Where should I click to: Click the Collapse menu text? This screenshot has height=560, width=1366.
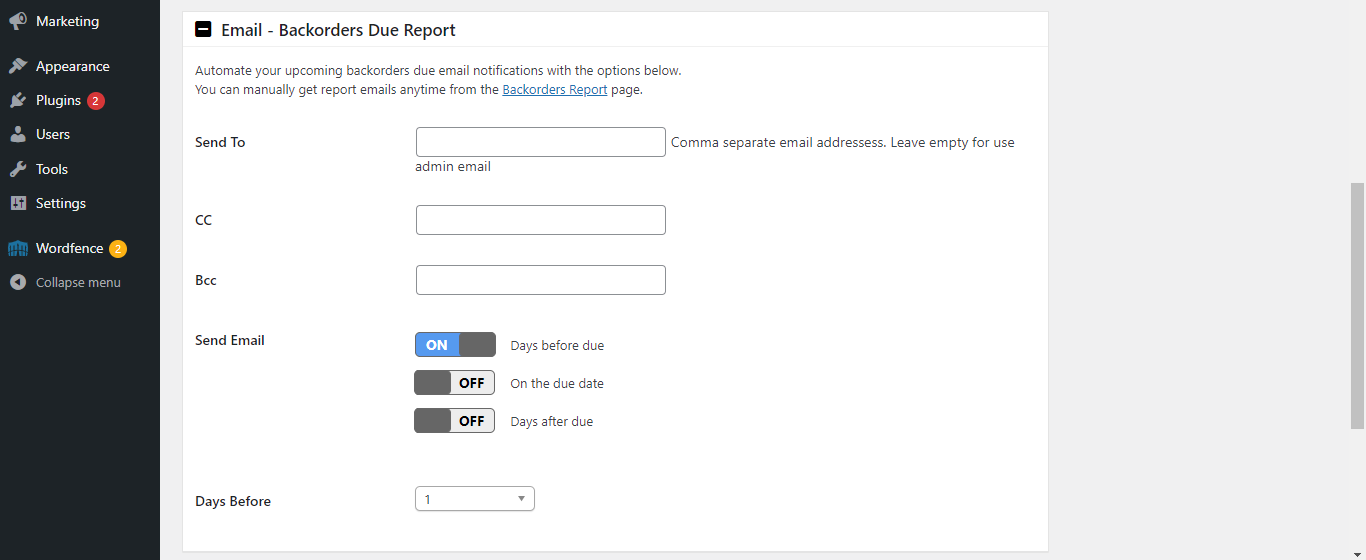click(78, 282)
